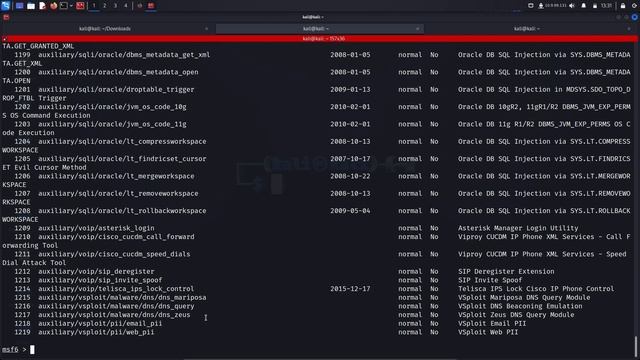Open notifications bell icon
640x360 pixels.
point(584,6)
